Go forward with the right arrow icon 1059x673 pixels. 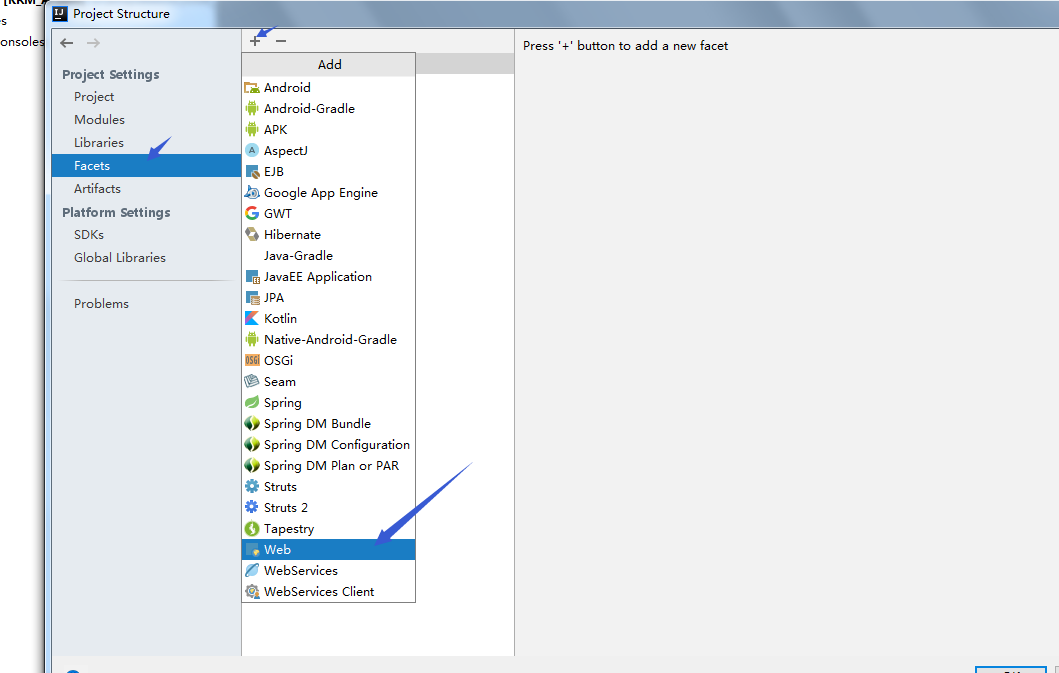[93, 43]
